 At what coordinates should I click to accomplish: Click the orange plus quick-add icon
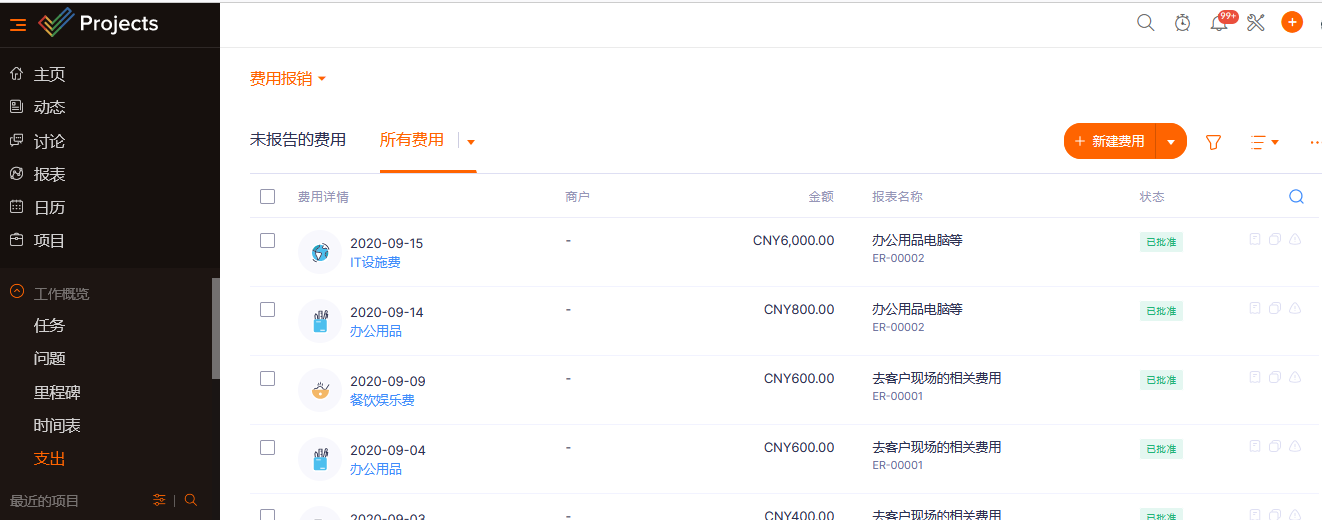point(1292,23)
